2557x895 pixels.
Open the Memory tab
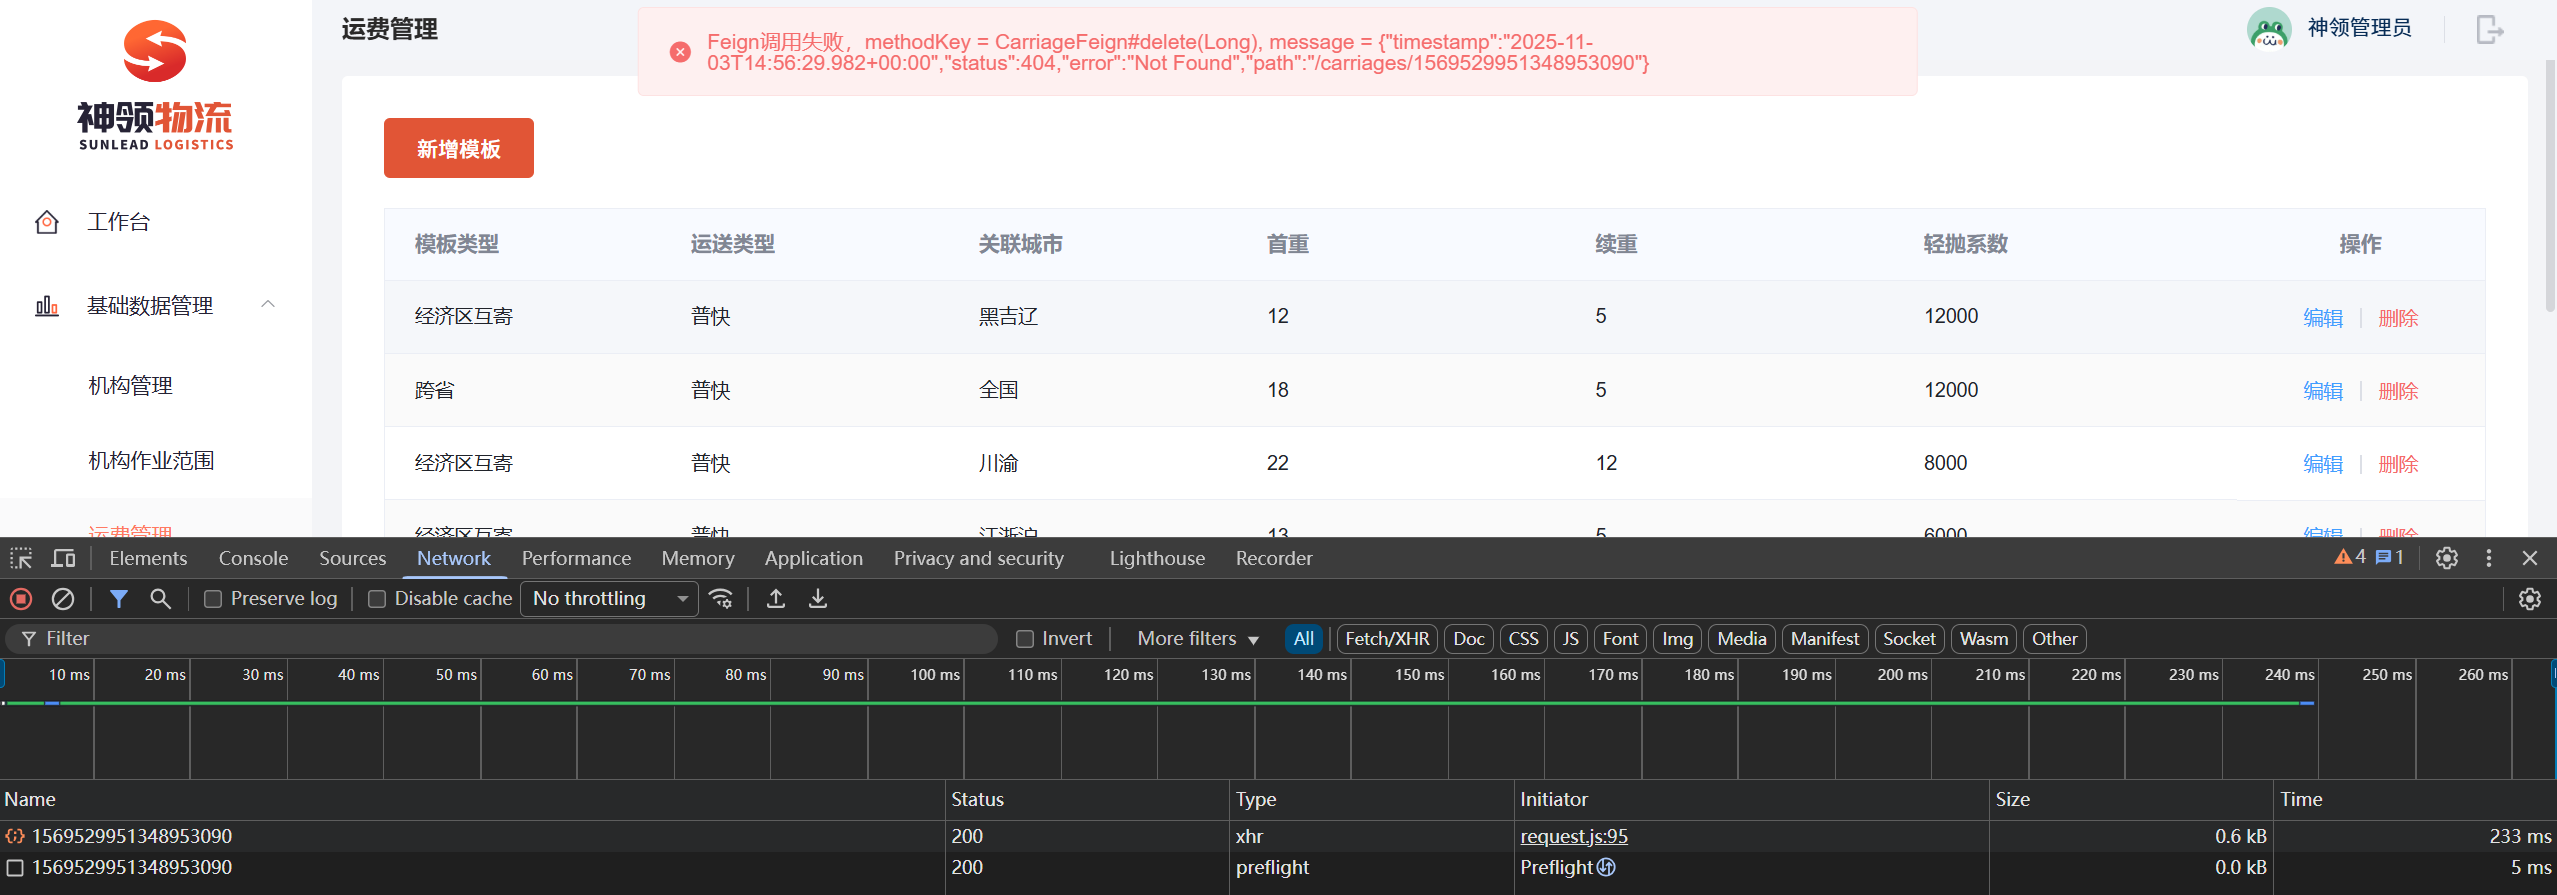pos(698,558)
